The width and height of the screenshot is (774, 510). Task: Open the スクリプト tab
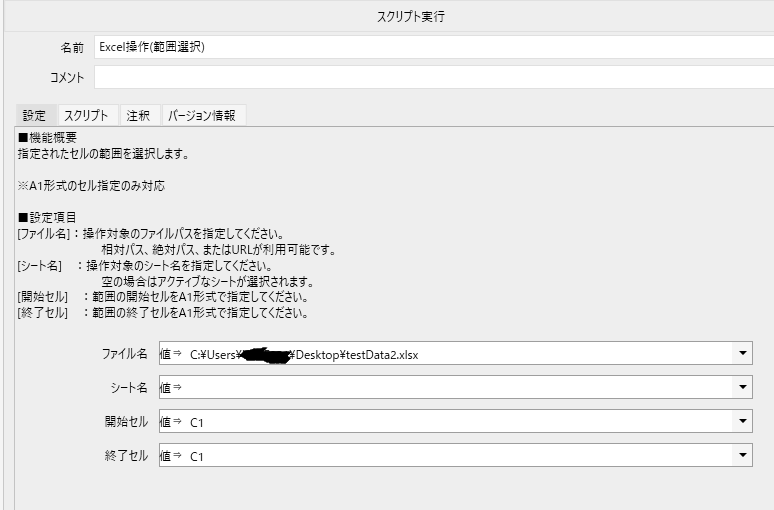86,115
